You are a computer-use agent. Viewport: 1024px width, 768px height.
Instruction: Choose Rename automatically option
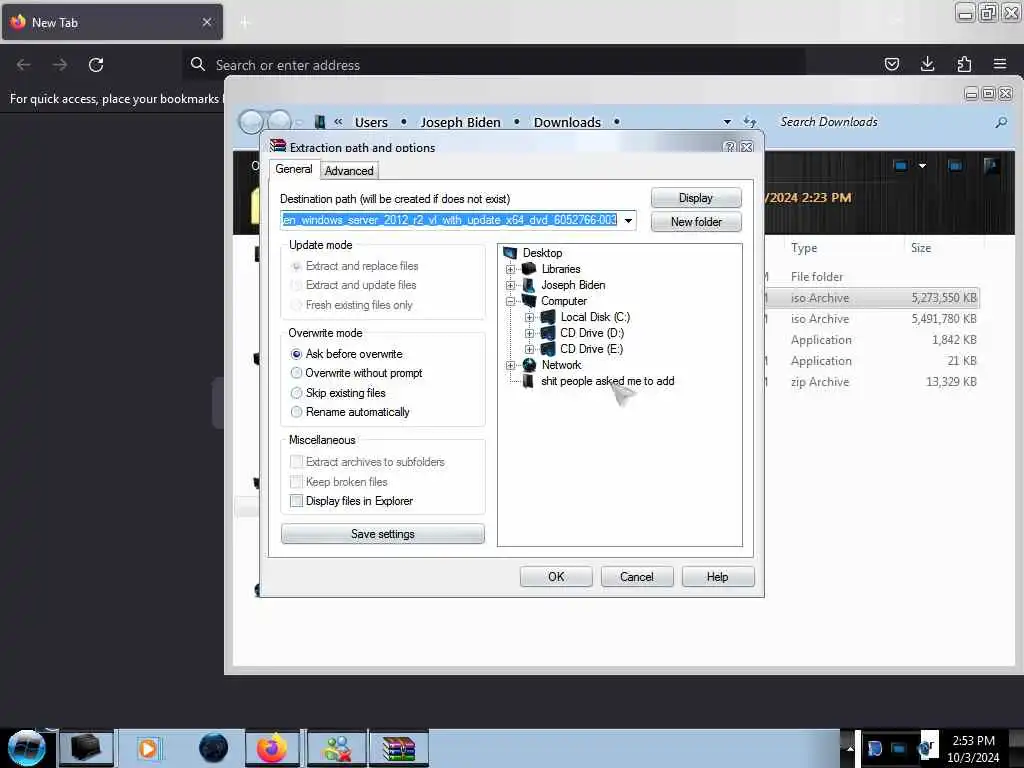296,412
